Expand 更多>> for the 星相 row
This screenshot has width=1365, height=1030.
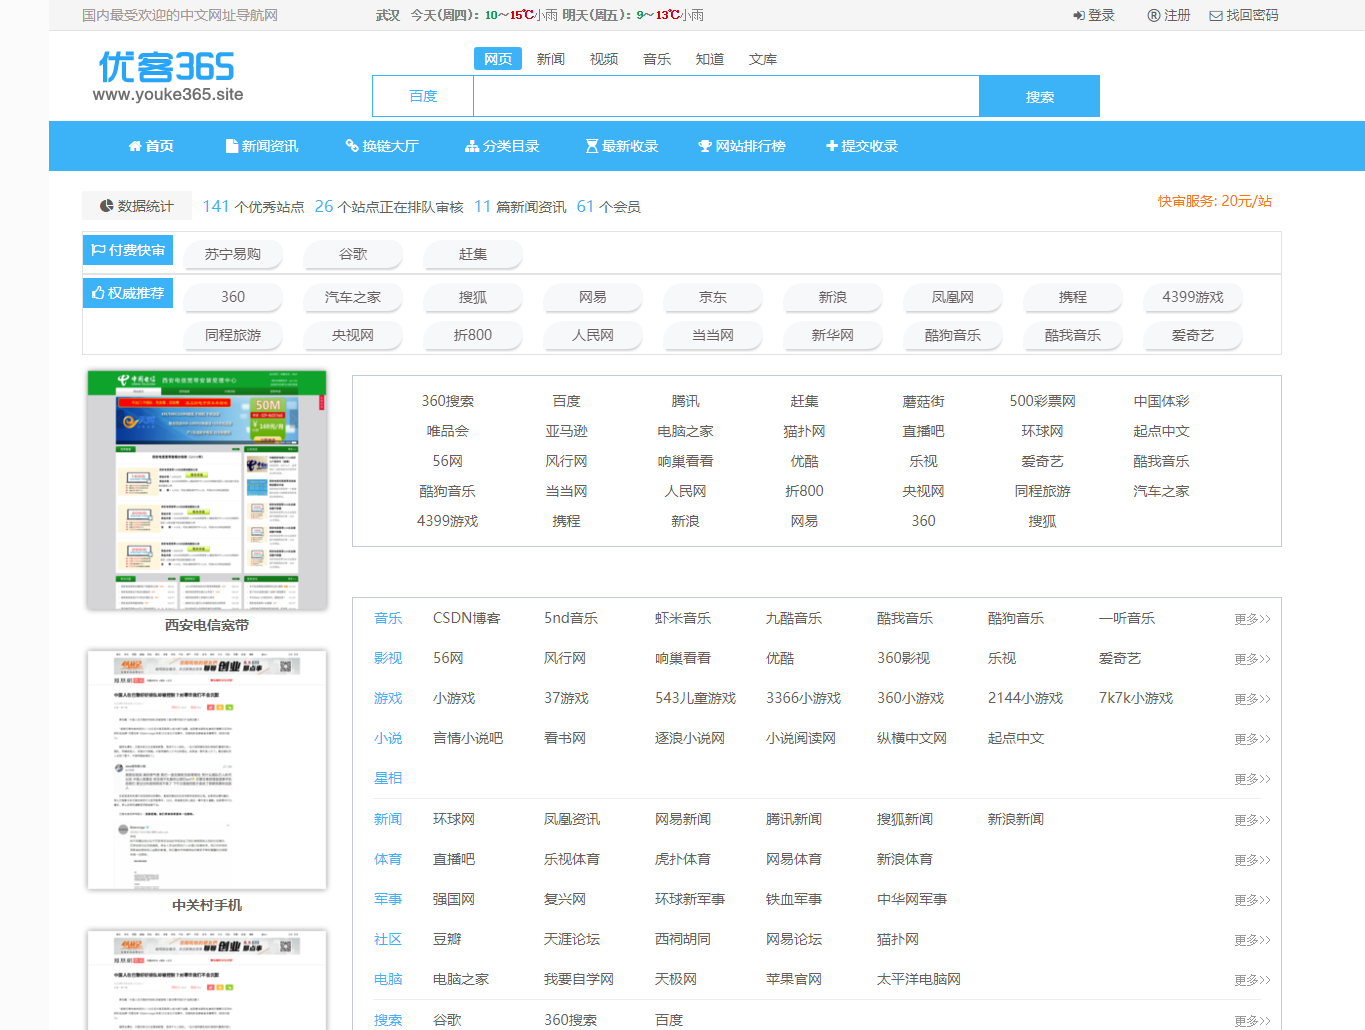pos(1252,779)
